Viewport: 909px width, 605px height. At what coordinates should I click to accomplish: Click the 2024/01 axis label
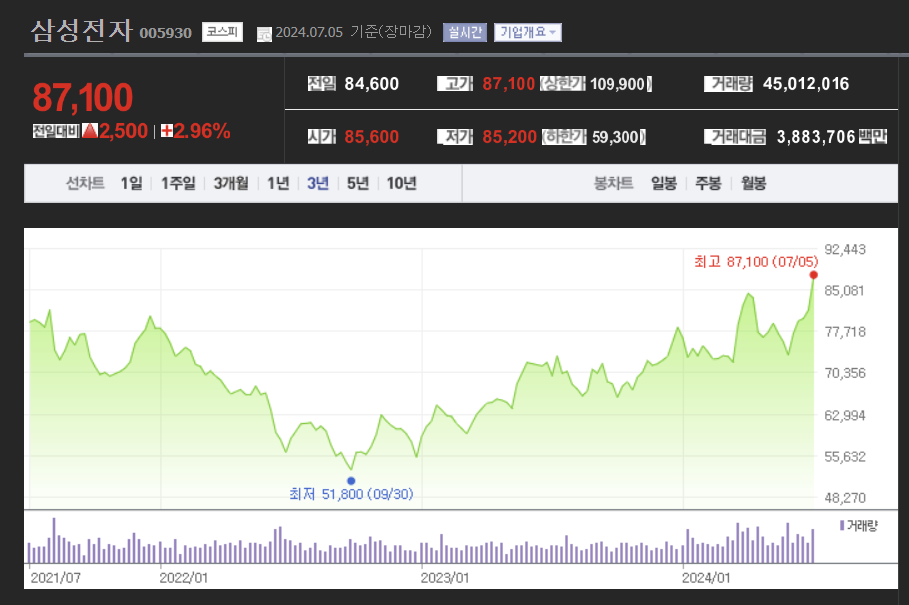click(x=706, y=578)
